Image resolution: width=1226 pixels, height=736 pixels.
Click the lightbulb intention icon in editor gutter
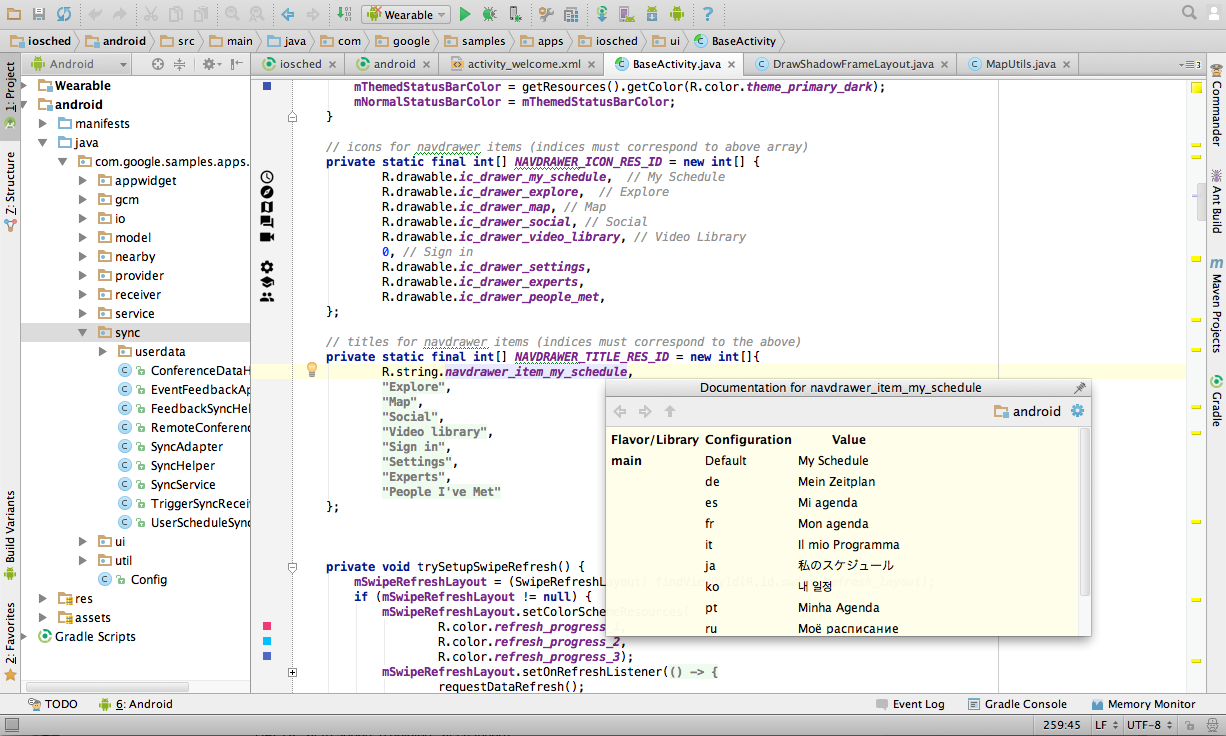tap(311, 370)
